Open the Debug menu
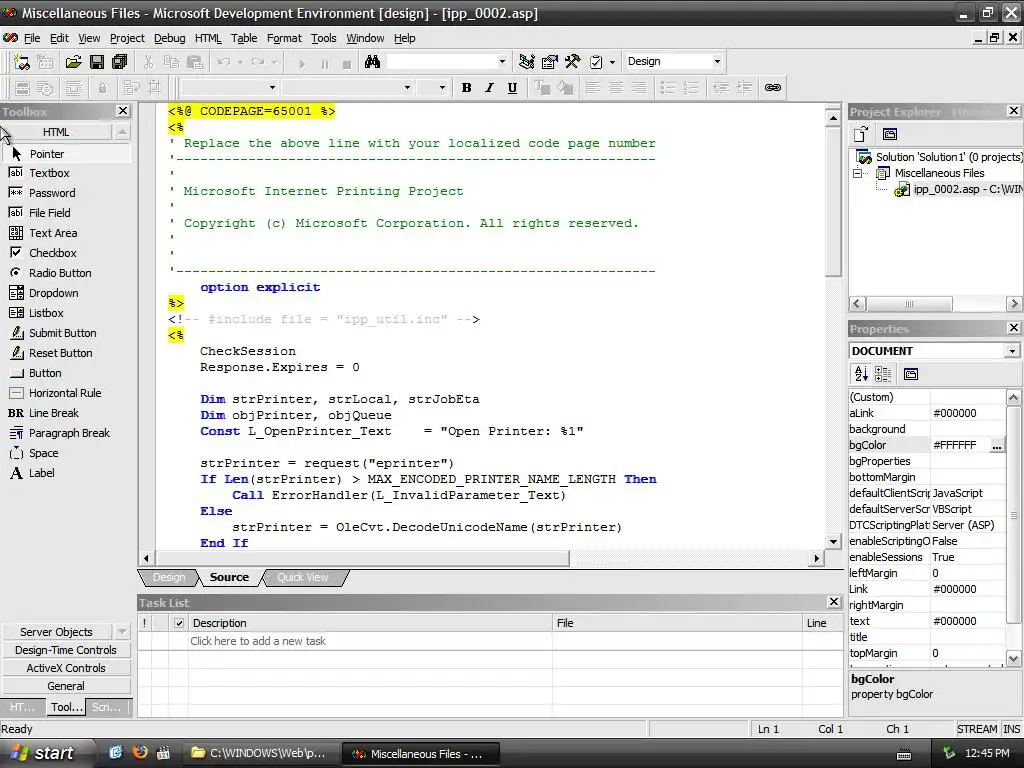1024x768 pixels. [169, 39]
